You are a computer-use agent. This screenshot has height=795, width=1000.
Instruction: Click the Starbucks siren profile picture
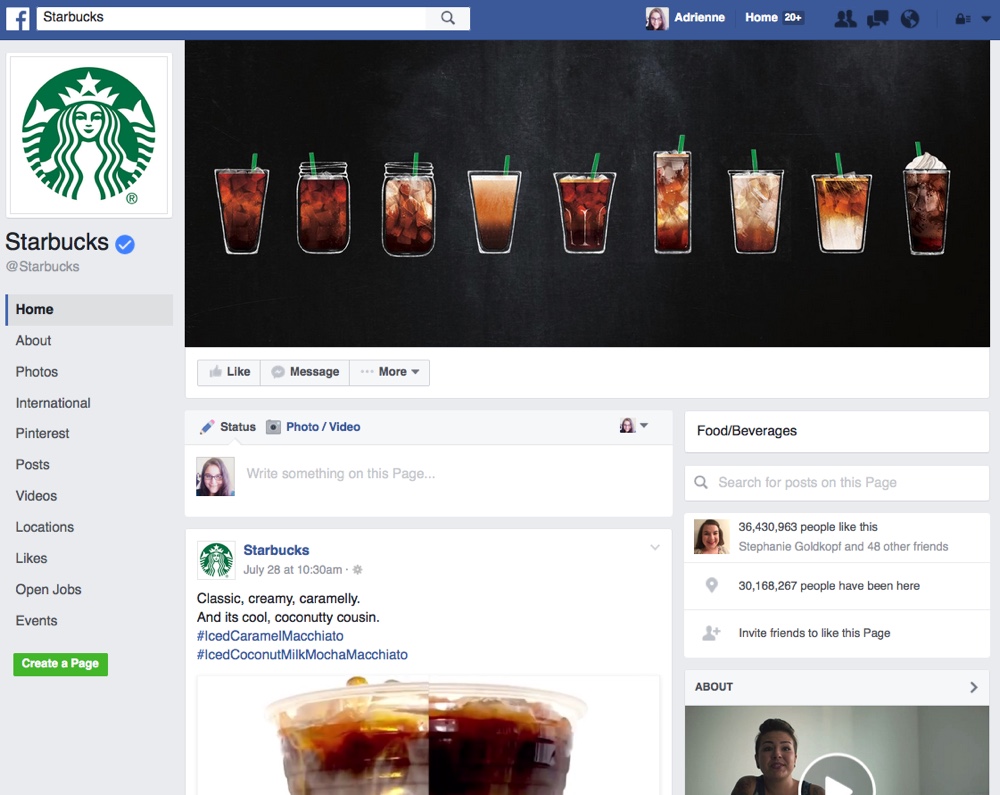[x=89, y=135]
